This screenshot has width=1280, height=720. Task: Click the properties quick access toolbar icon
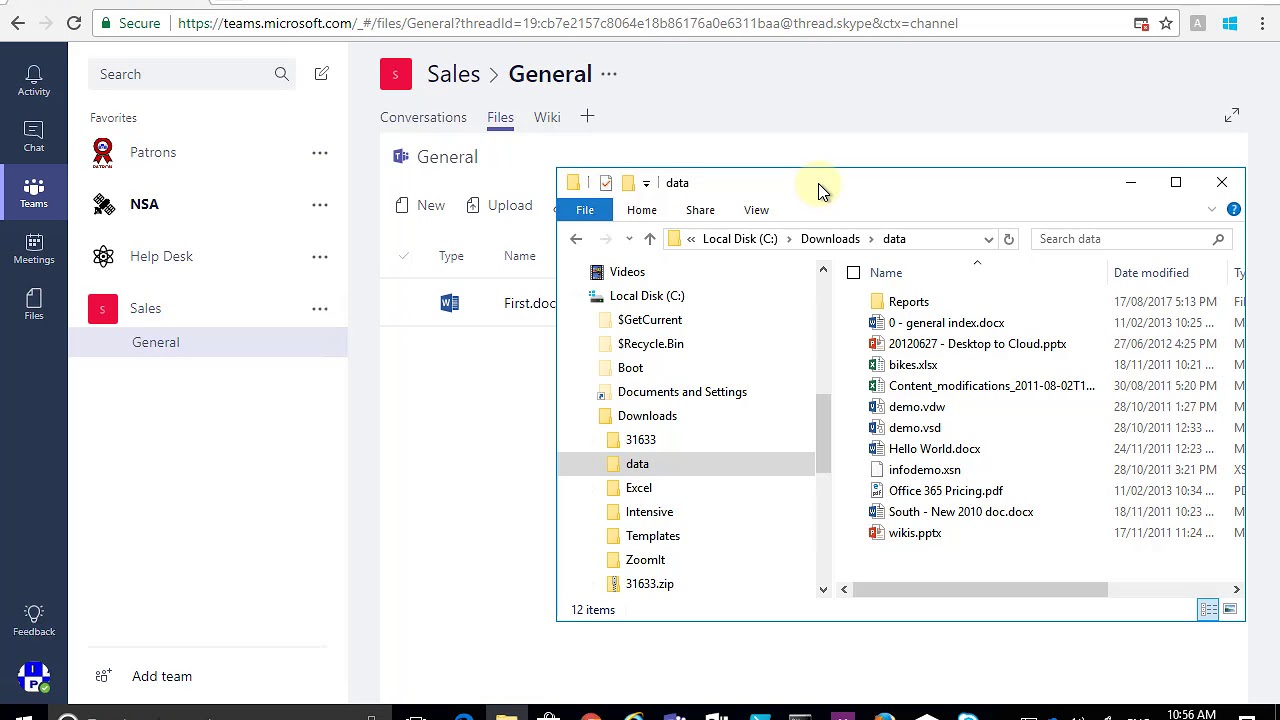[606, 183]
